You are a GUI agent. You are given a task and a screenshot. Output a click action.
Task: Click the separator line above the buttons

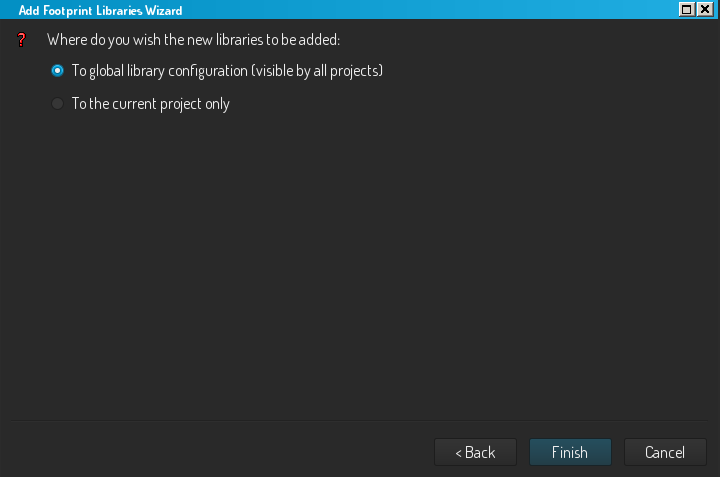(360, 421)
